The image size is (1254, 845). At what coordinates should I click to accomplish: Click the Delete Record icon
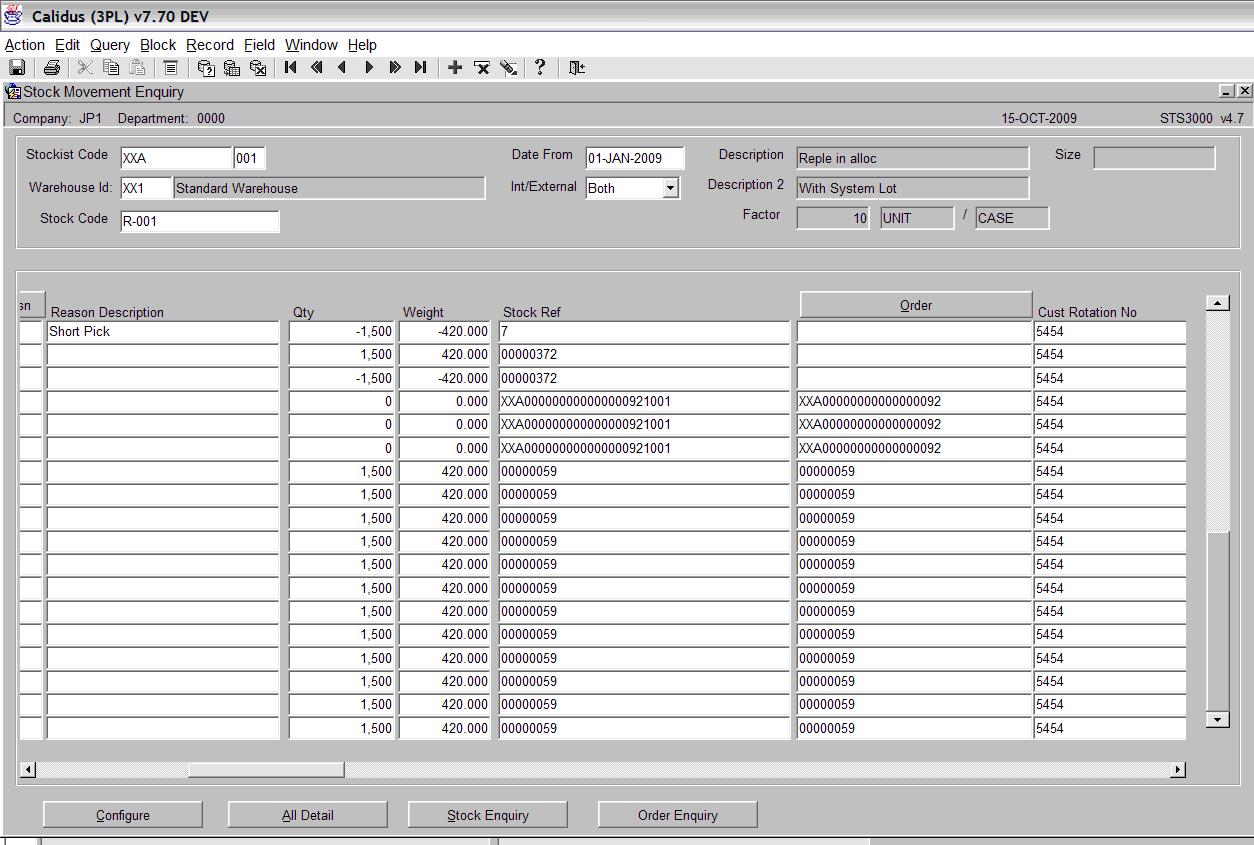click(x=481, y=68)
